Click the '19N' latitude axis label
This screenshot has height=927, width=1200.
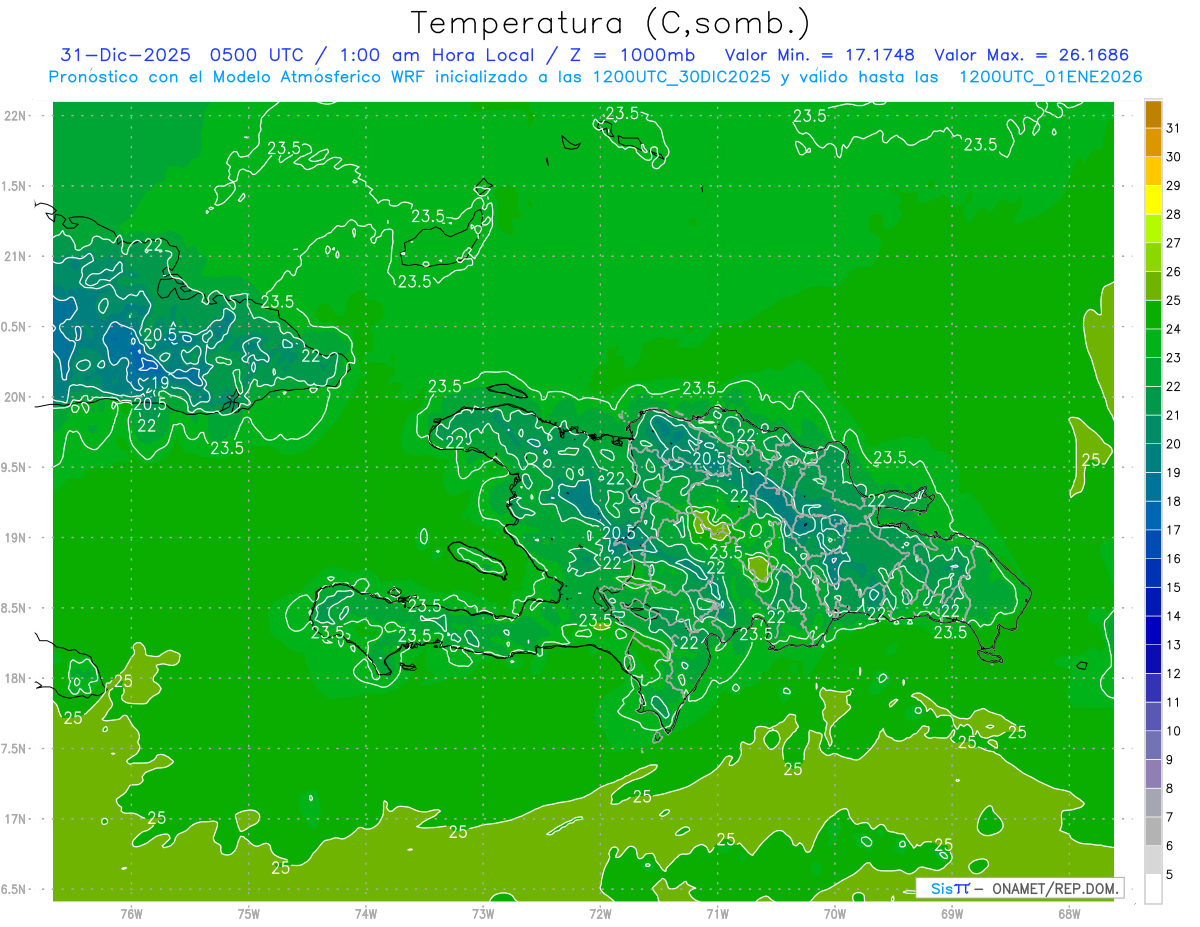coord(16,538)
